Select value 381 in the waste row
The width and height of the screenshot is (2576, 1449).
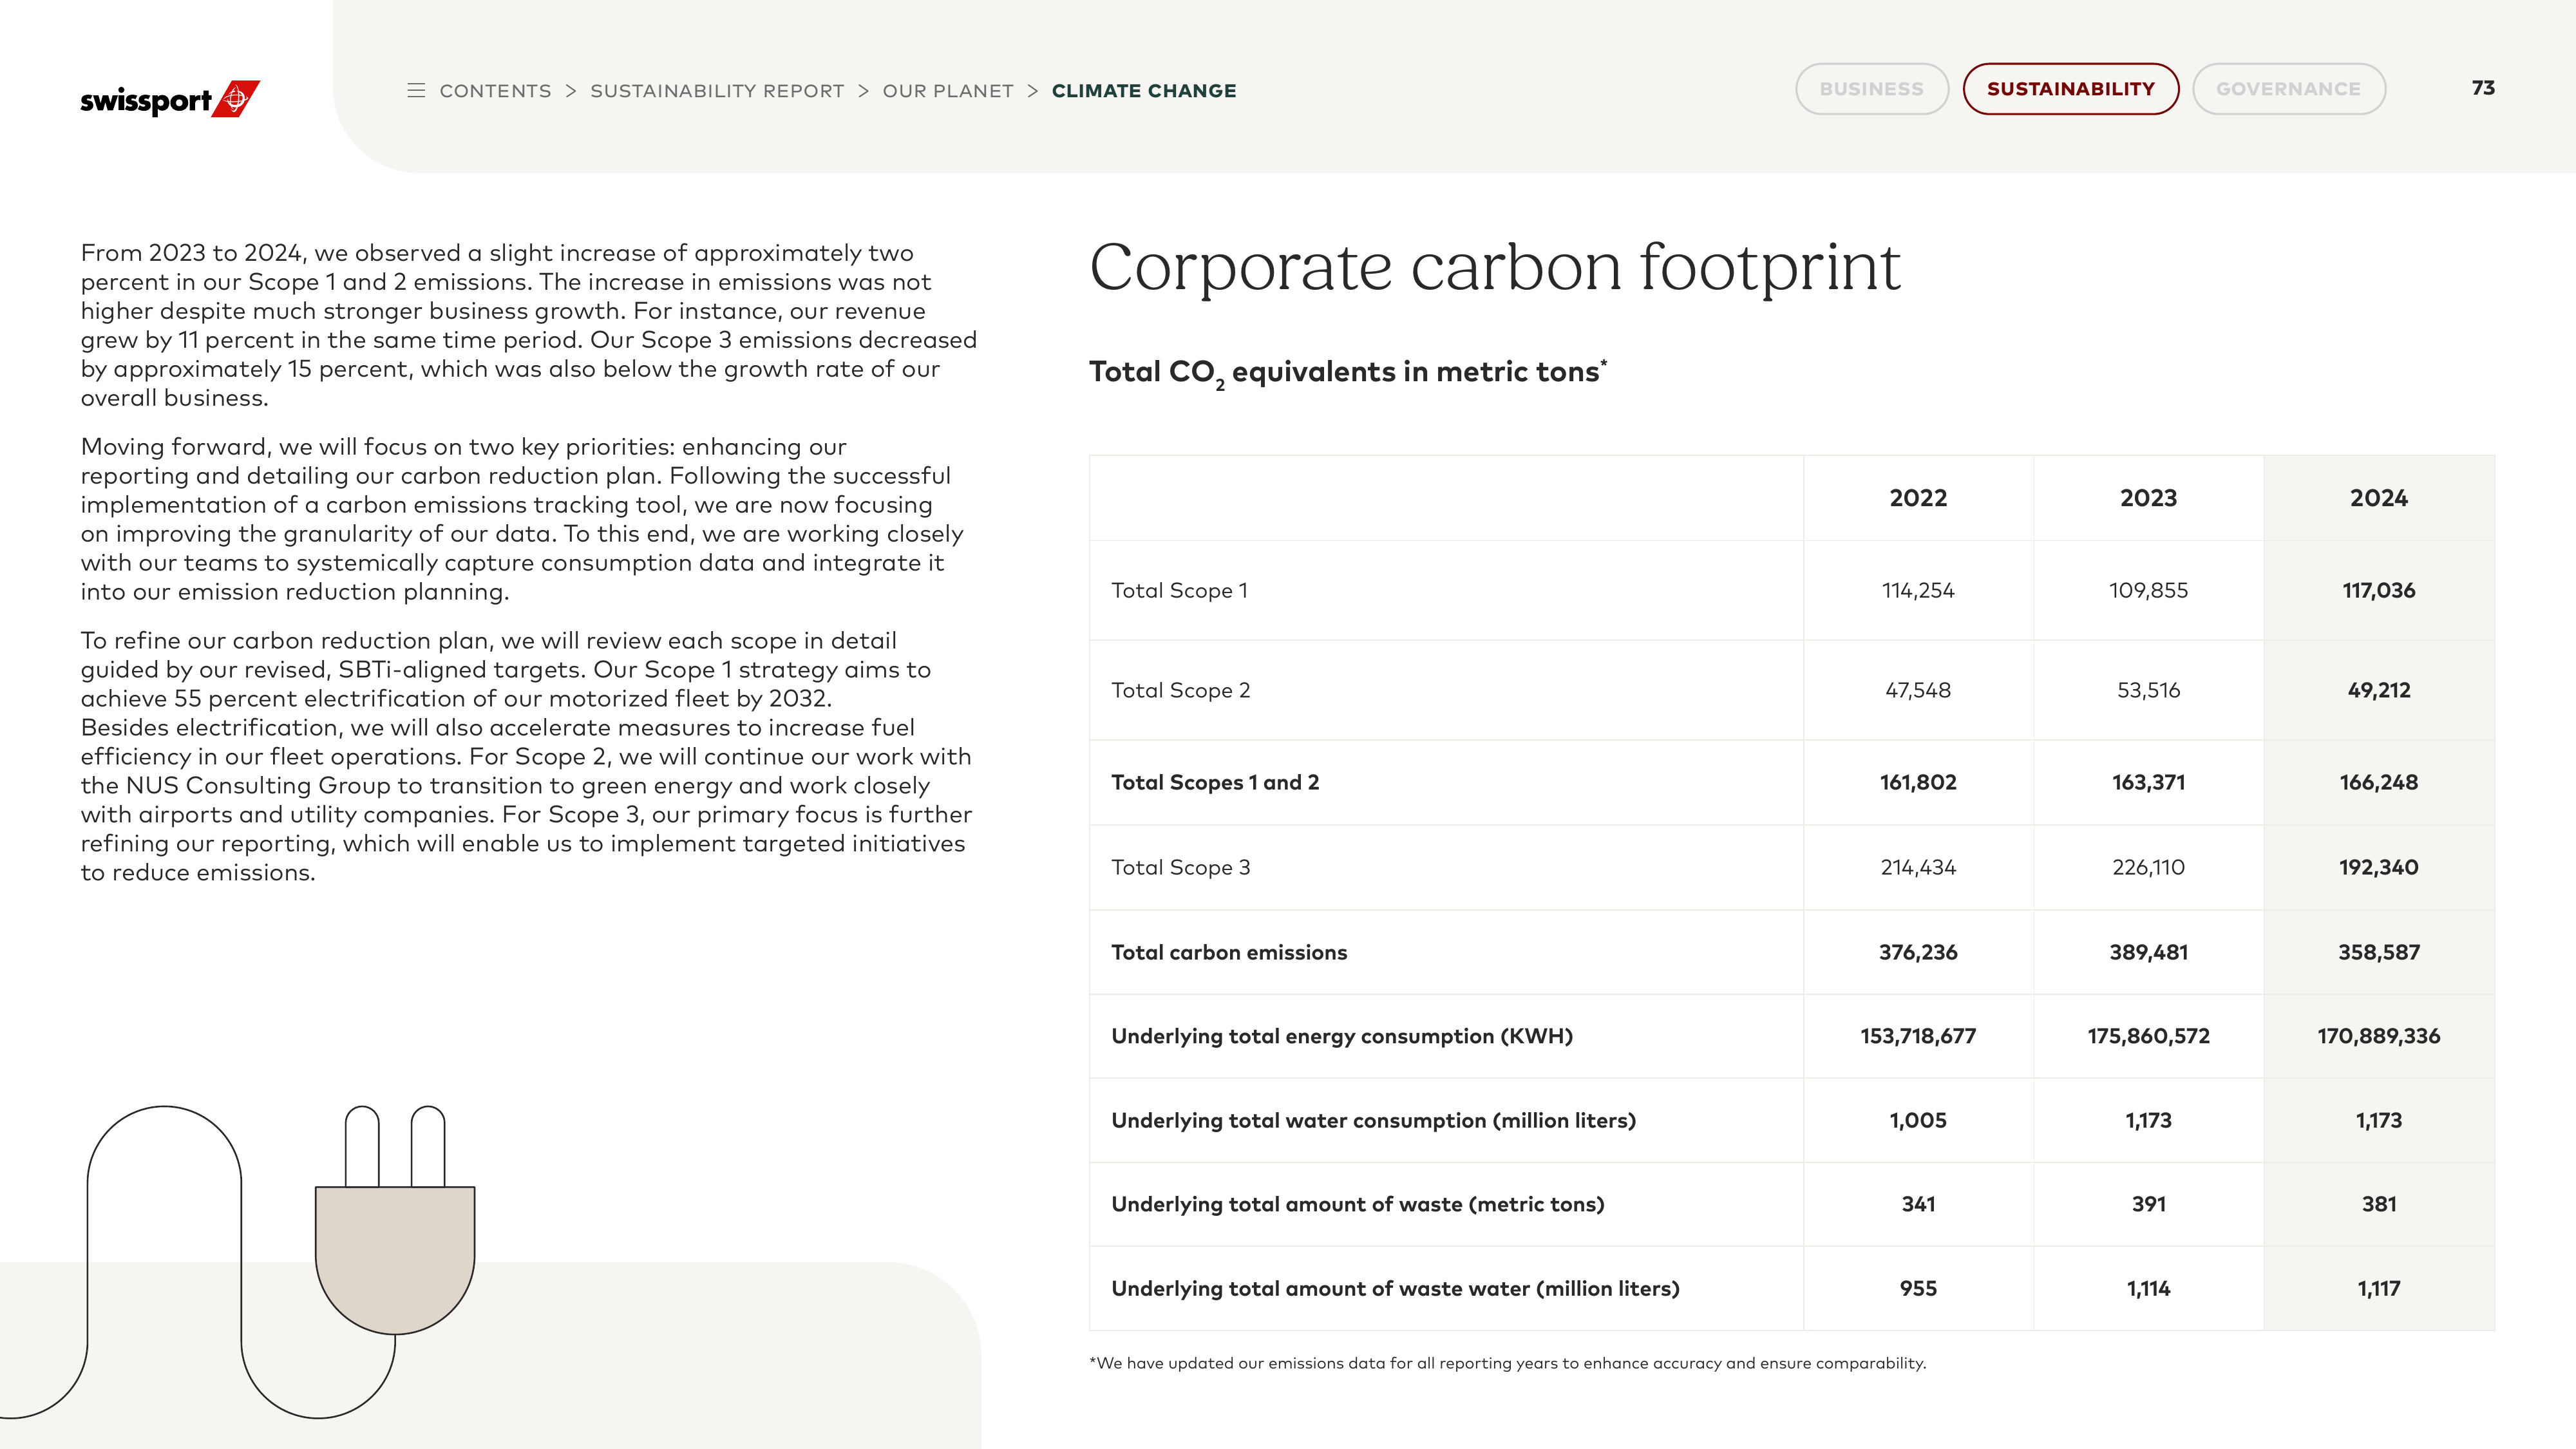click(2379, 1205)
